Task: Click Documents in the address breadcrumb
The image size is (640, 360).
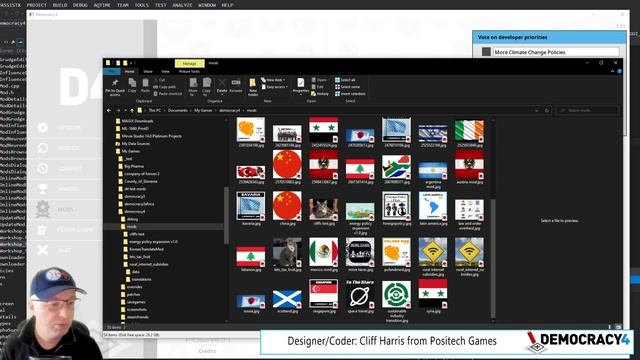Action: click(178, 111)
